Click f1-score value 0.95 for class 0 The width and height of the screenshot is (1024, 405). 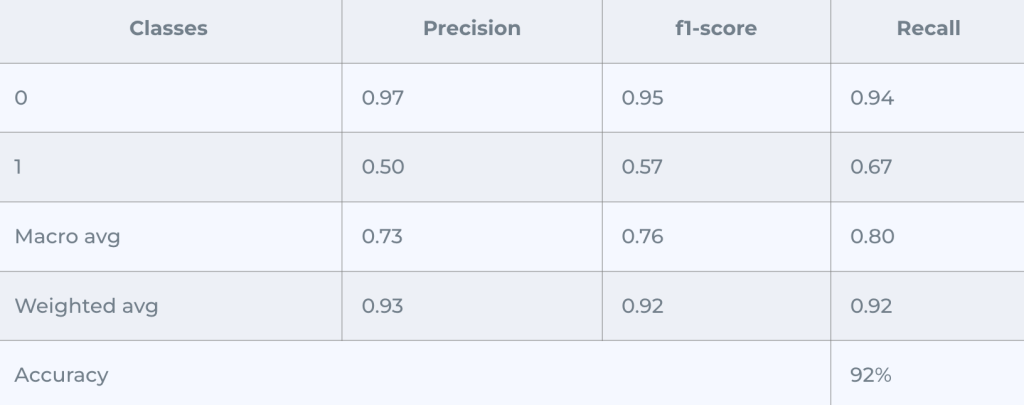(643, 98)
